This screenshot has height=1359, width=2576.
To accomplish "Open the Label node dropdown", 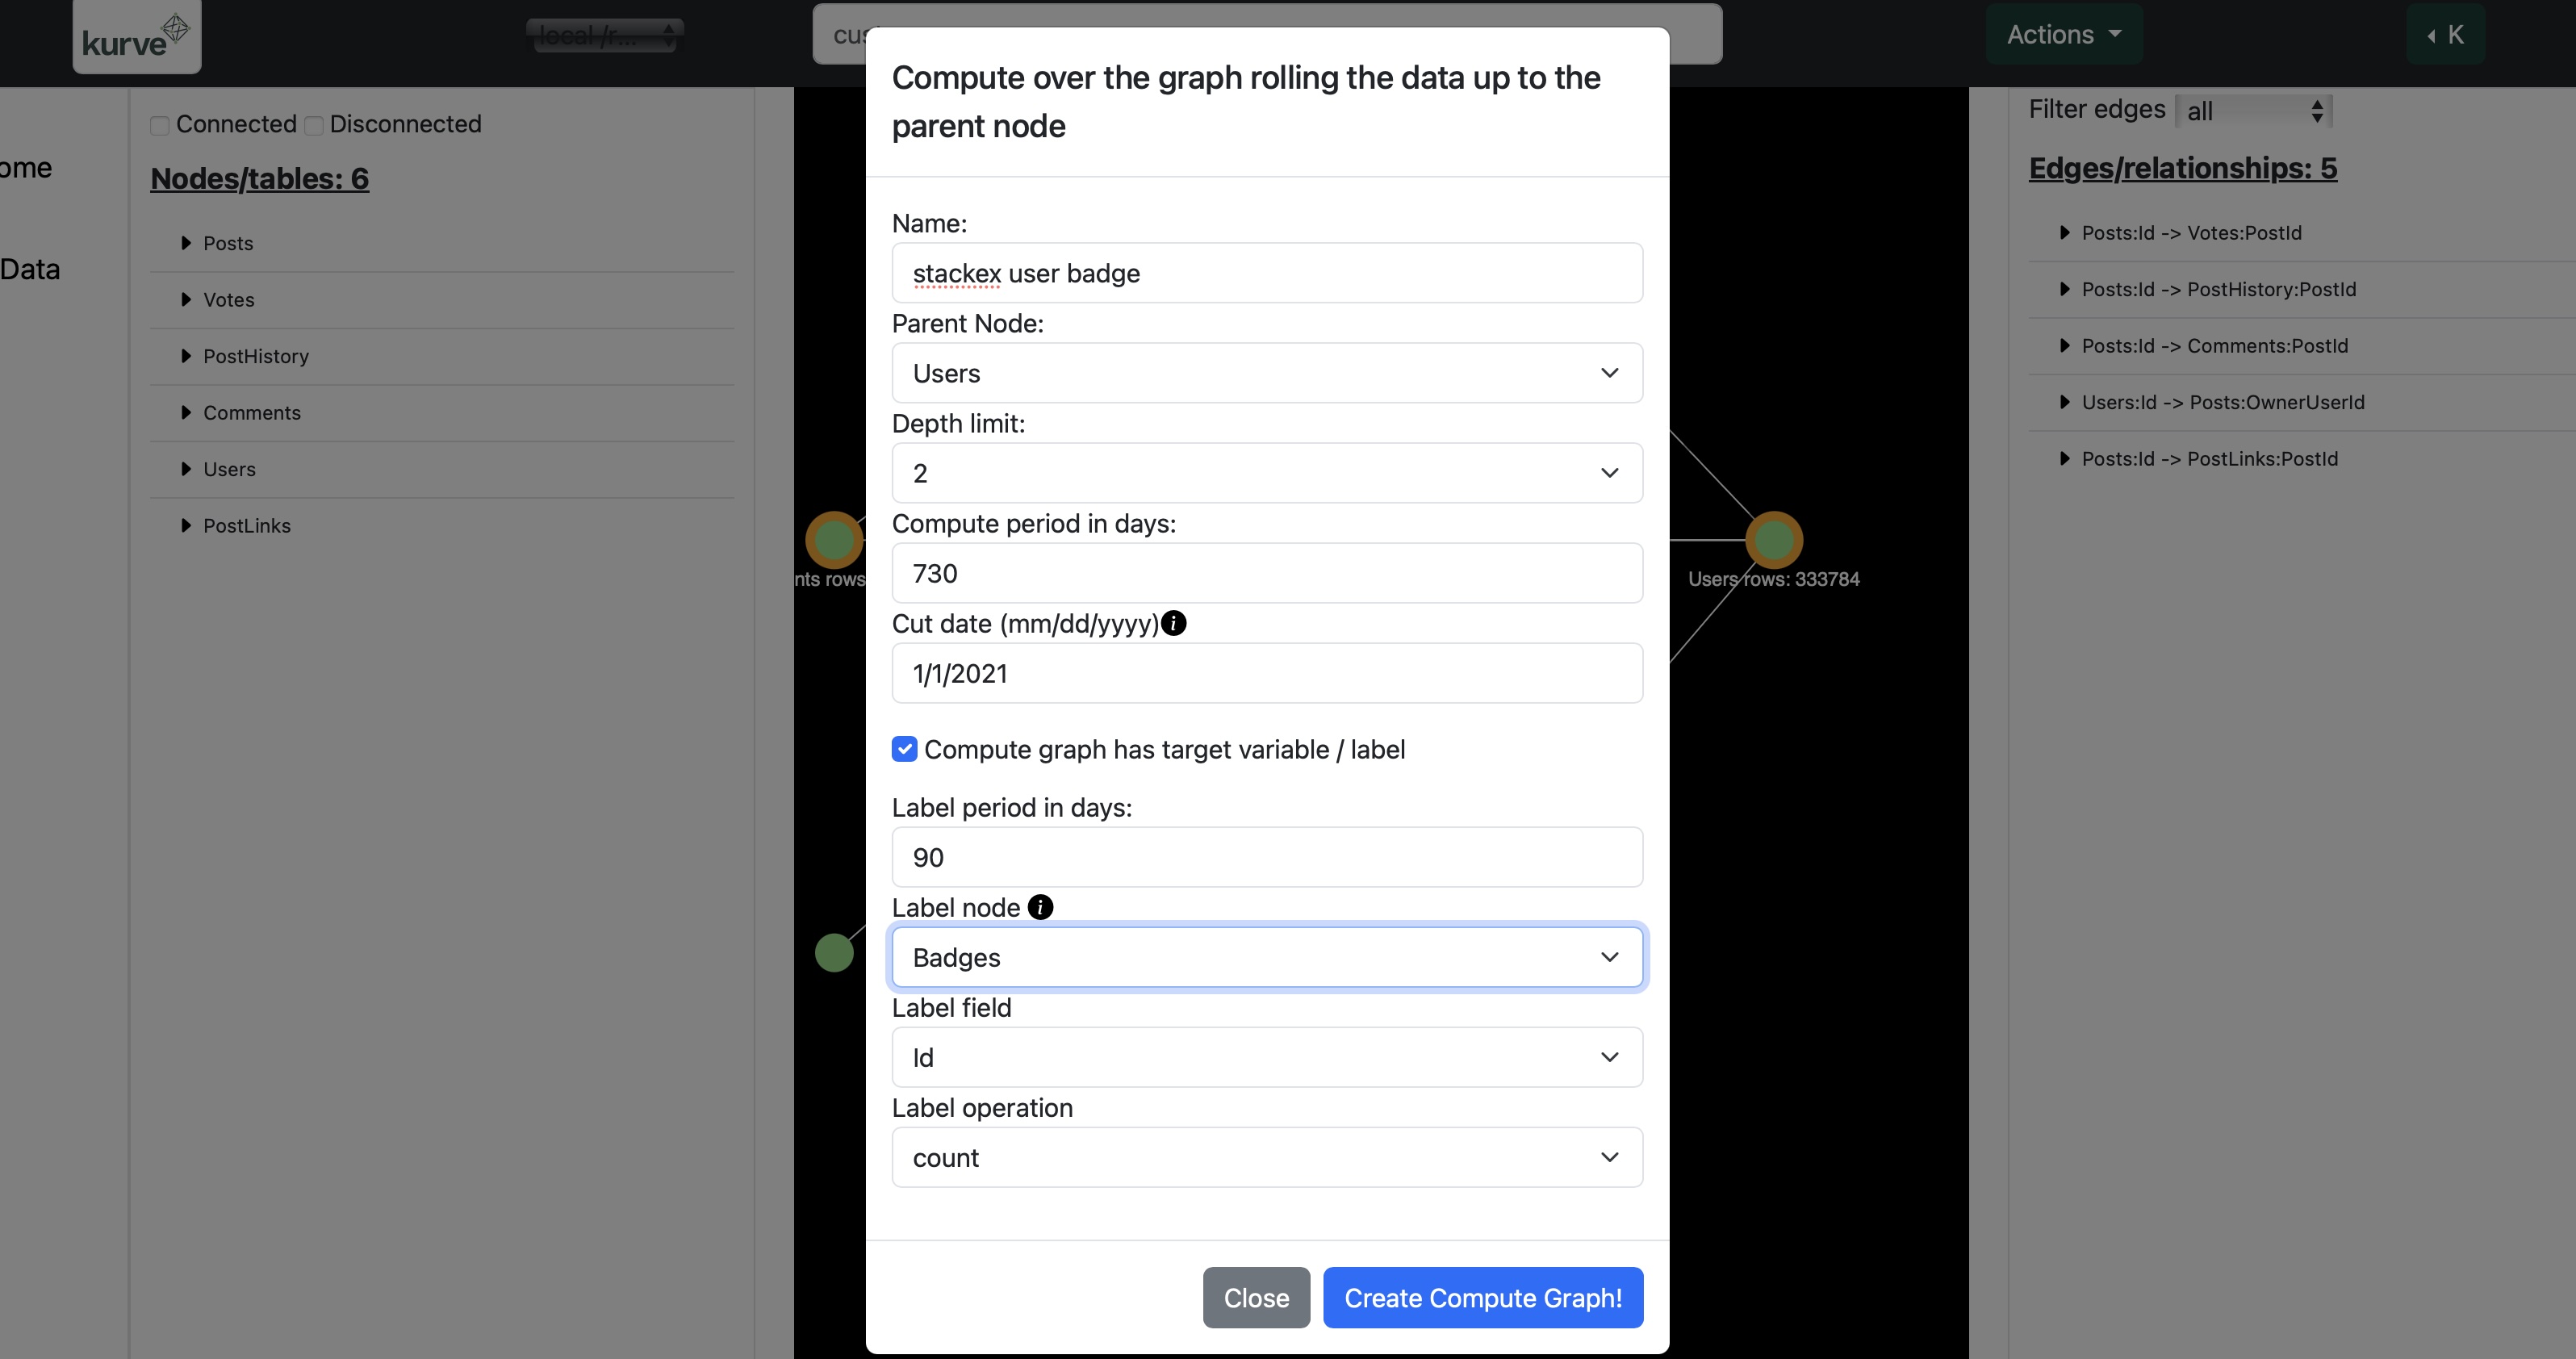I will (x=1267, y=957).
